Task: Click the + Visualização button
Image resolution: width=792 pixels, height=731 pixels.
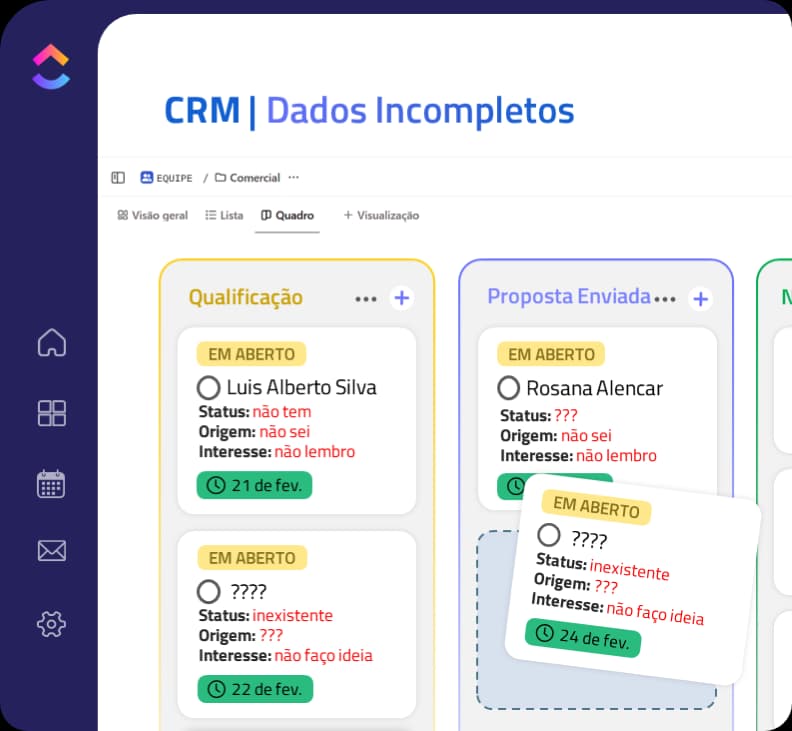Action: point(381,215)
